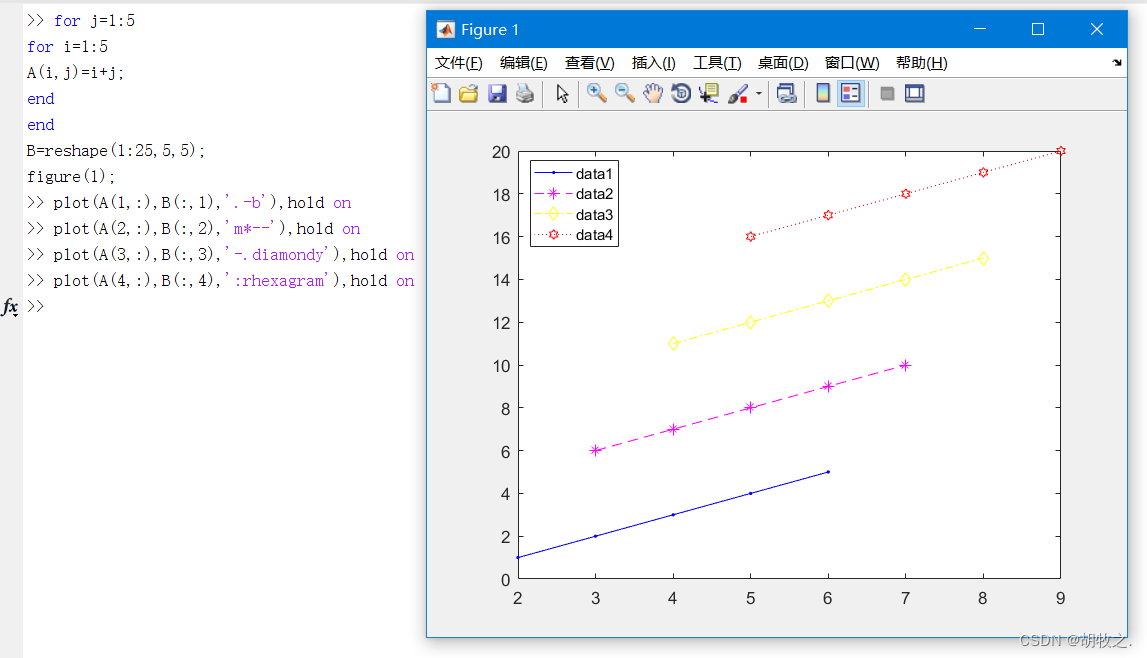Close the Figure 1 window
This screenshot has height=658, width=1147.
[1097, 29]
